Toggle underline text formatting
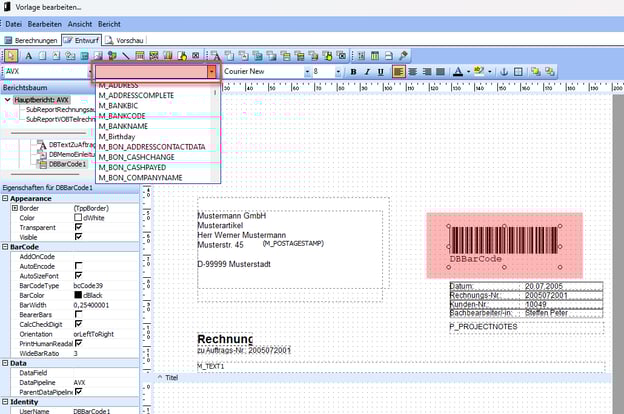 point(380,72)
